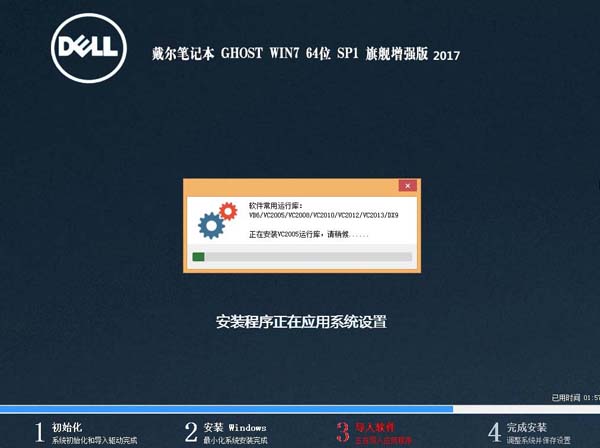Select the red step 3 导入软件

click(x=374, y=433)
